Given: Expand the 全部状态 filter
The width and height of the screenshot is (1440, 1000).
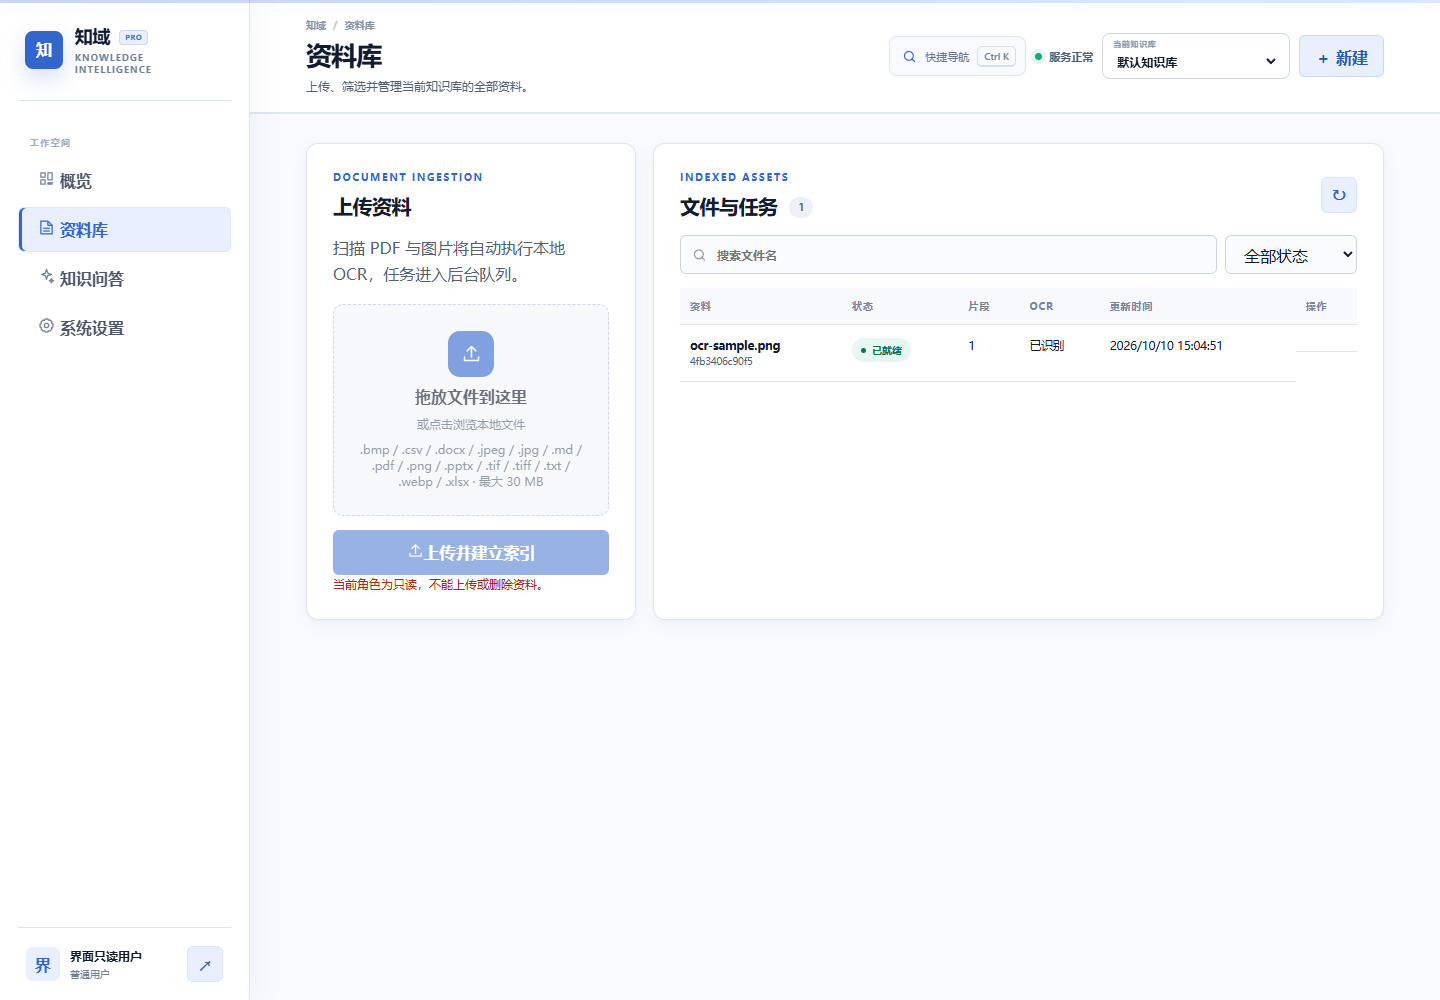Looking at the screenshot, I should 1291,255.
